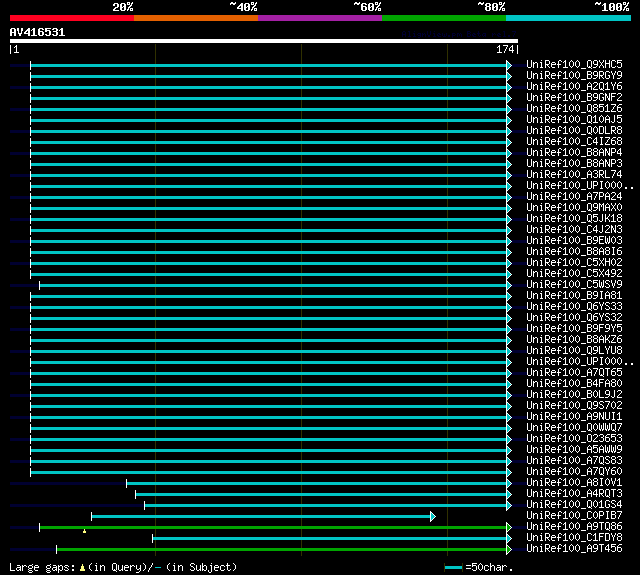Open the UniRef100_Q6YS33 record
640x575 pixels.
click(x=574, y=307)
